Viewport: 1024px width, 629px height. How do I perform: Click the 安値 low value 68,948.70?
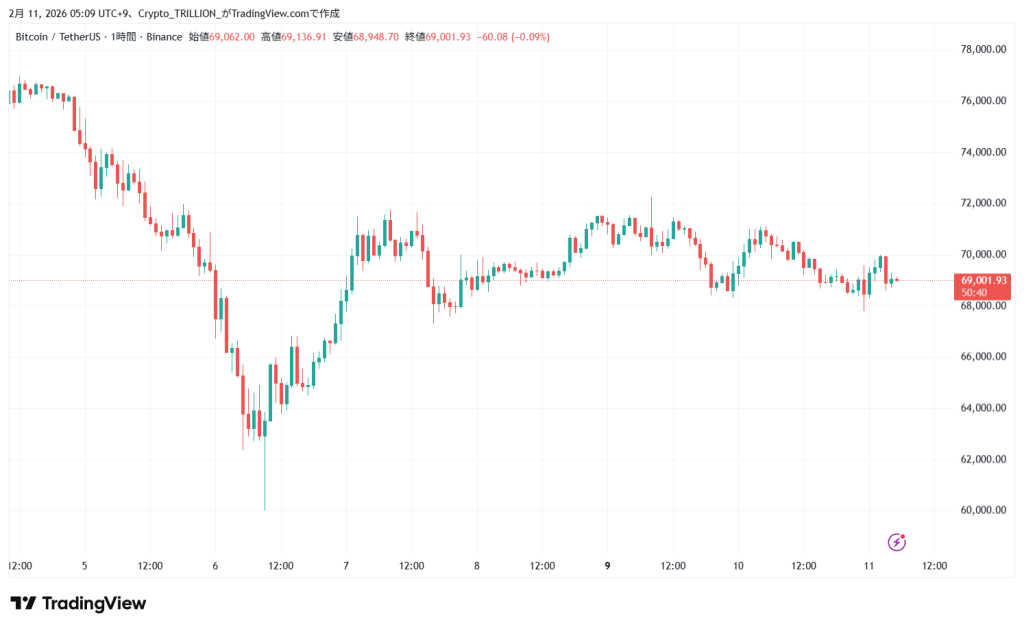coord(377,37)
